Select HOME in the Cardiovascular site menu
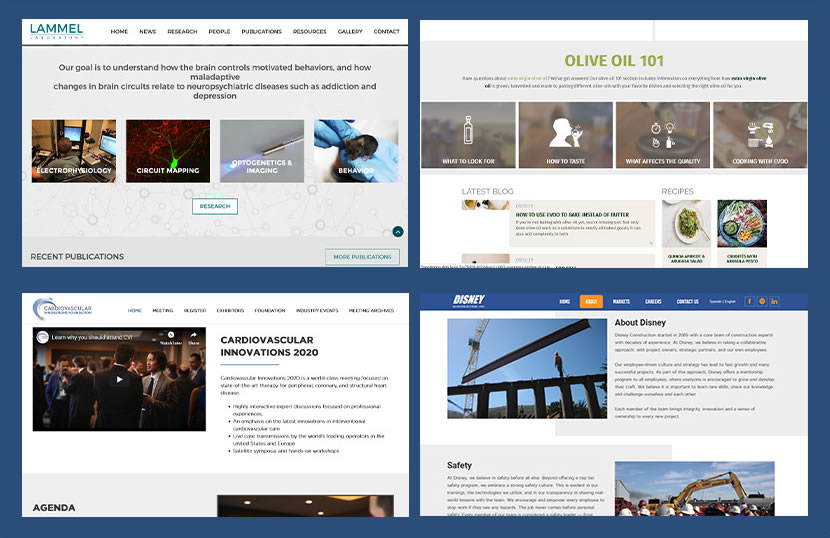The image size is (830, 538). pos(135,310)
